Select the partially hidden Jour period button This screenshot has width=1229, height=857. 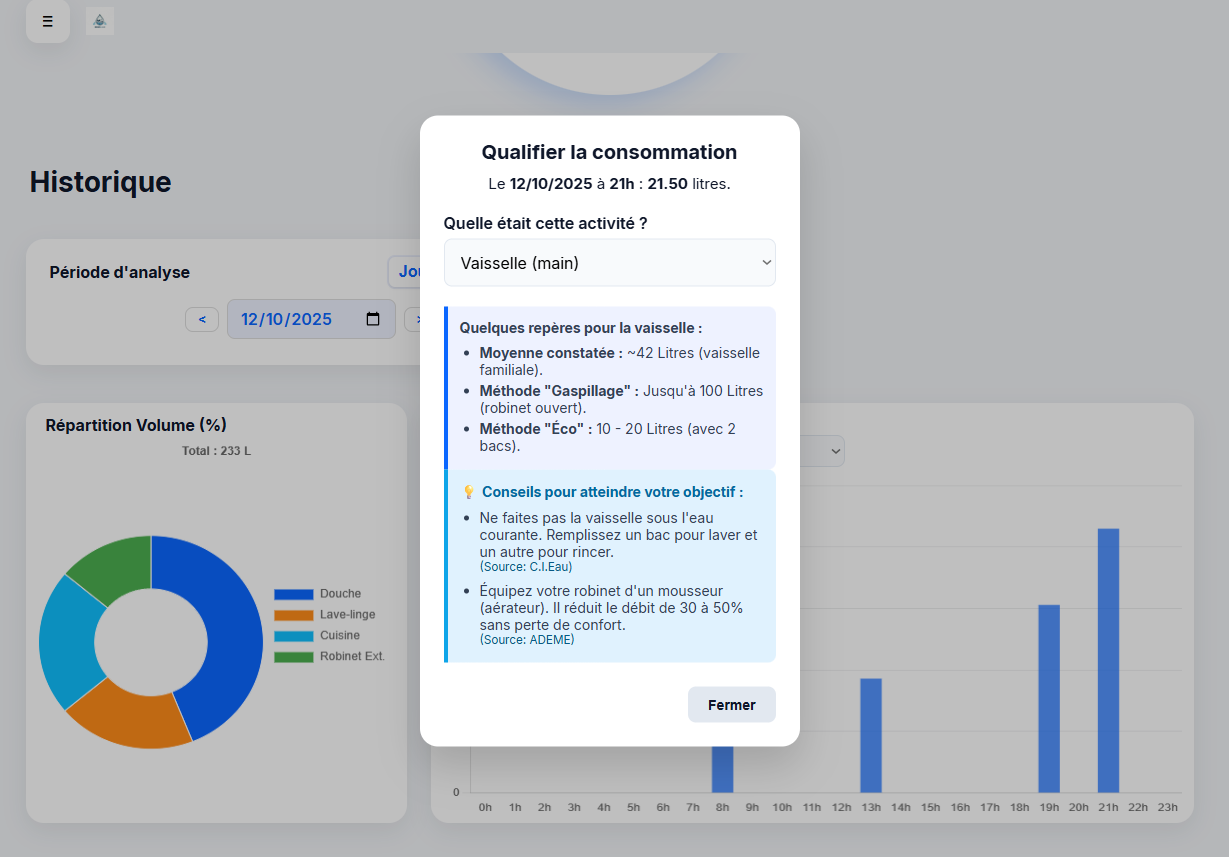(404, 272)
